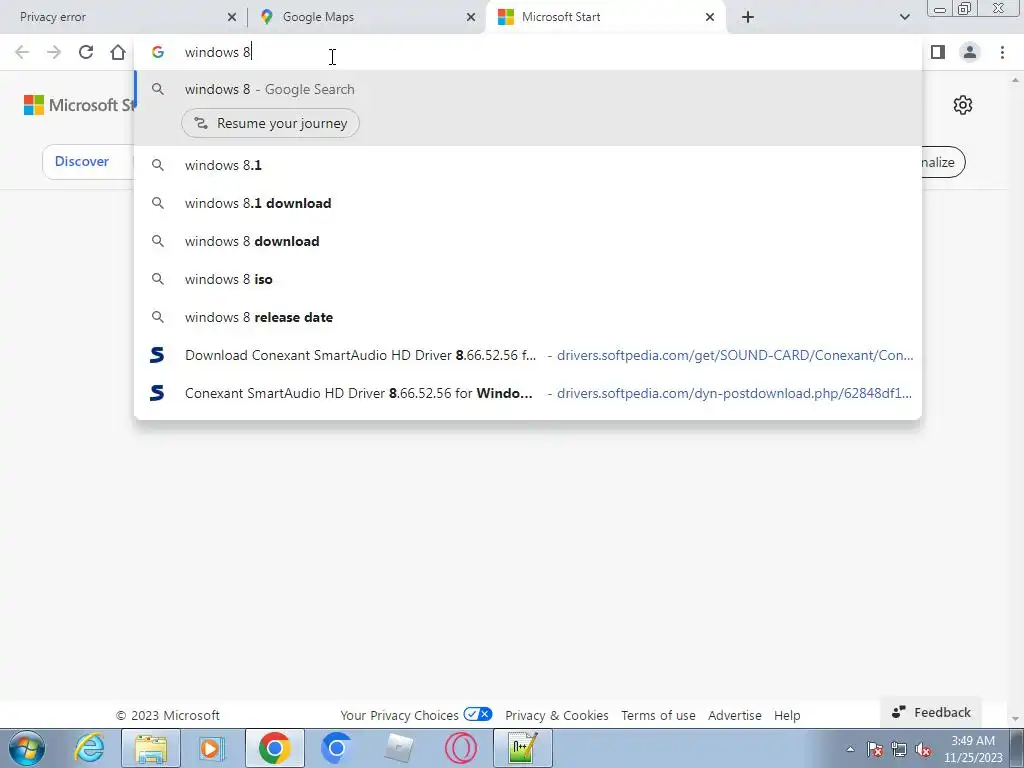Select the 'windows 8 download' suggestion
The width and height of the screenshot is (1024, 768).
point(528,241)
